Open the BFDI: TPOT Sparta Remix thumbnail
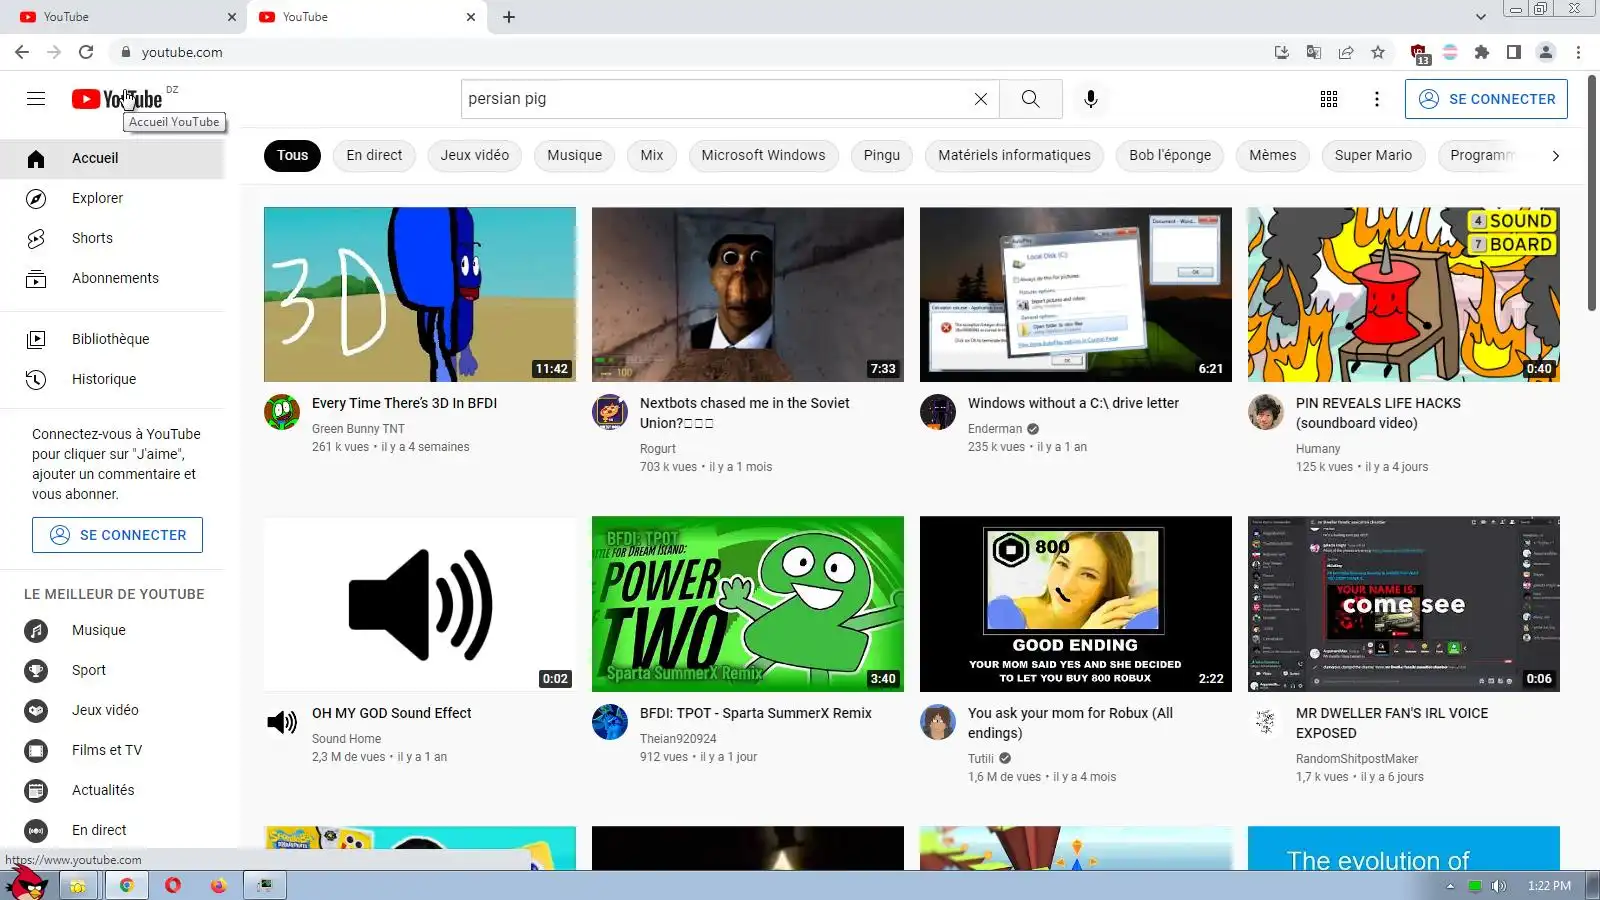 [748, 604]
